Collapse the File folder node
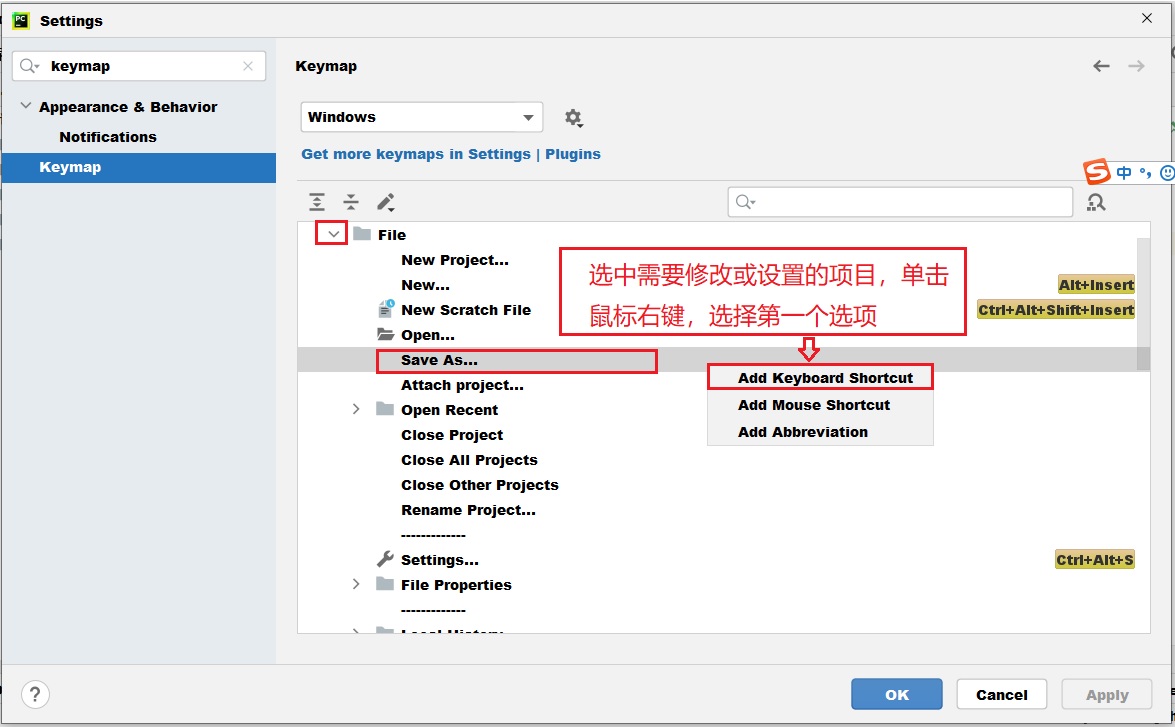The image size is (1175, 727). click(333, 234)
